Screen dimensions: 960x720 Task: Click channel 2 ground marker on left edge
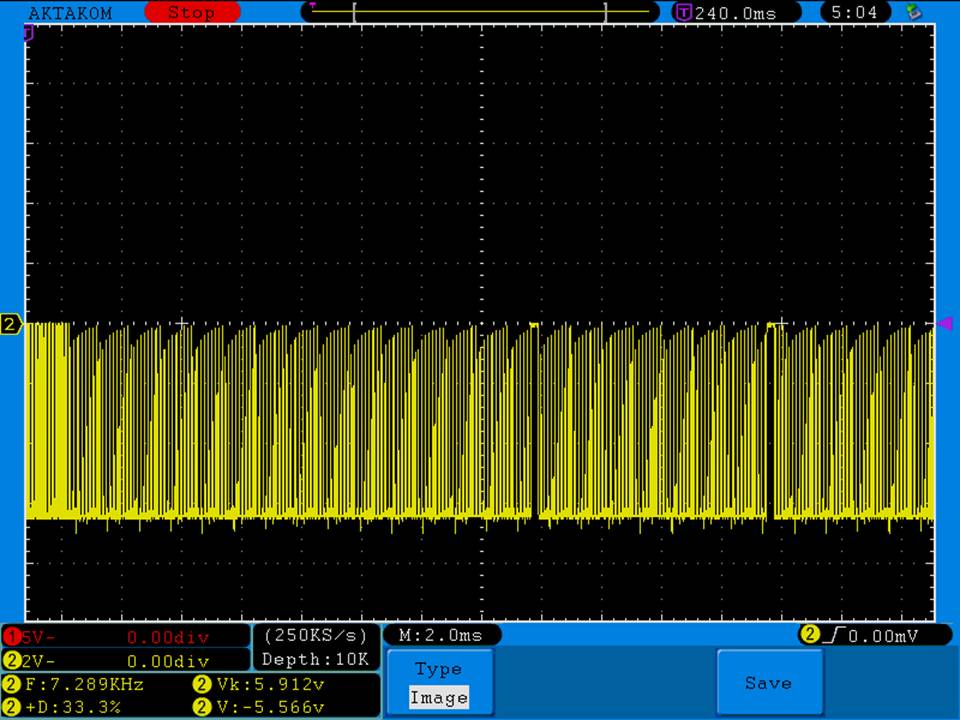(11, 324)
